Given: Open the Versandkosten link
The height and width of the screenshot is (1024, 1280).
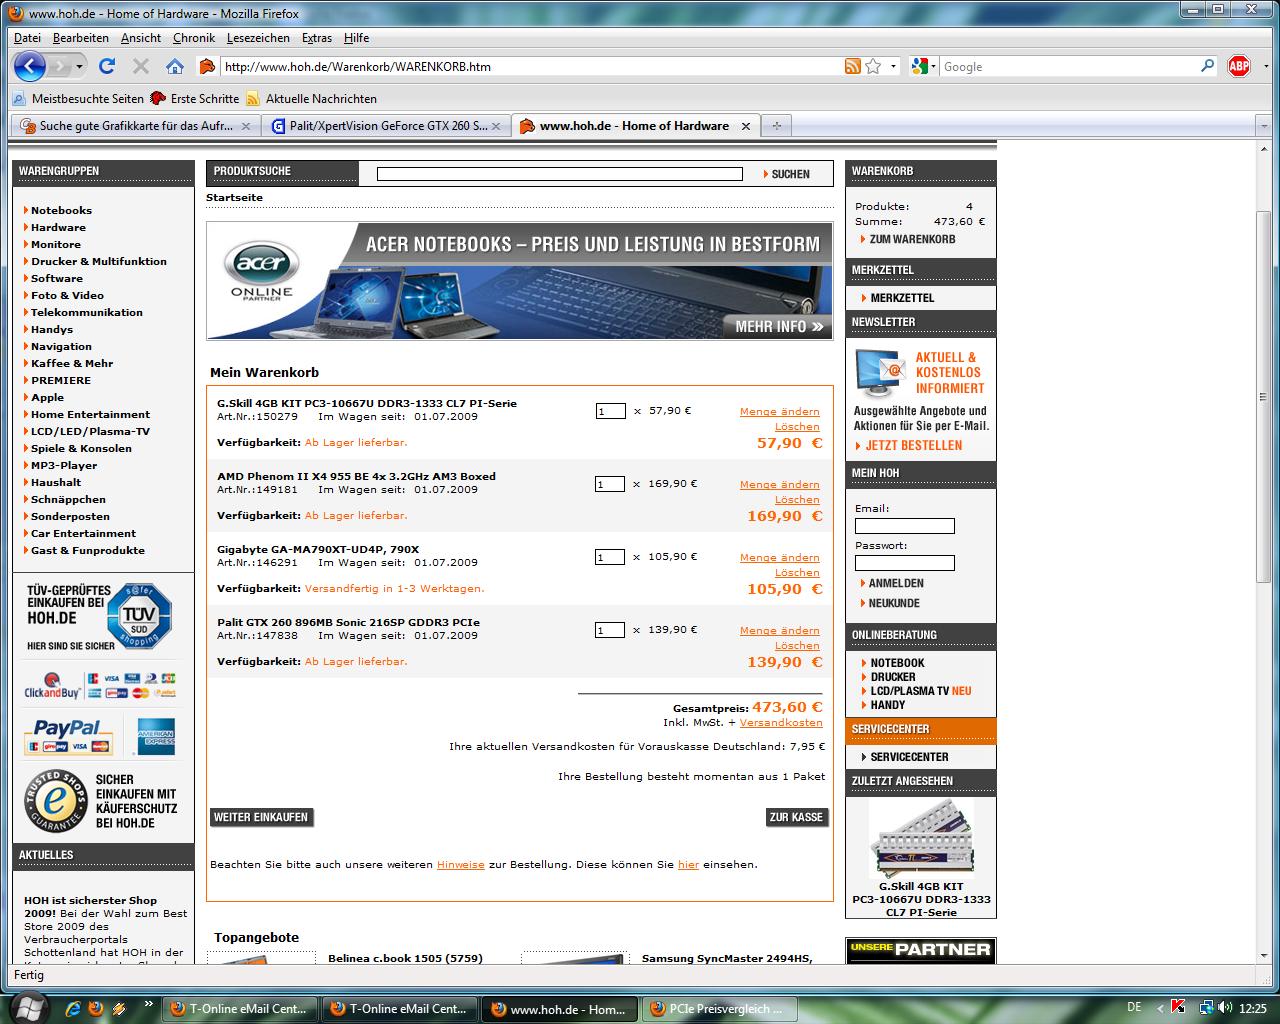Looking at the screenshot, I should [781, 723].
